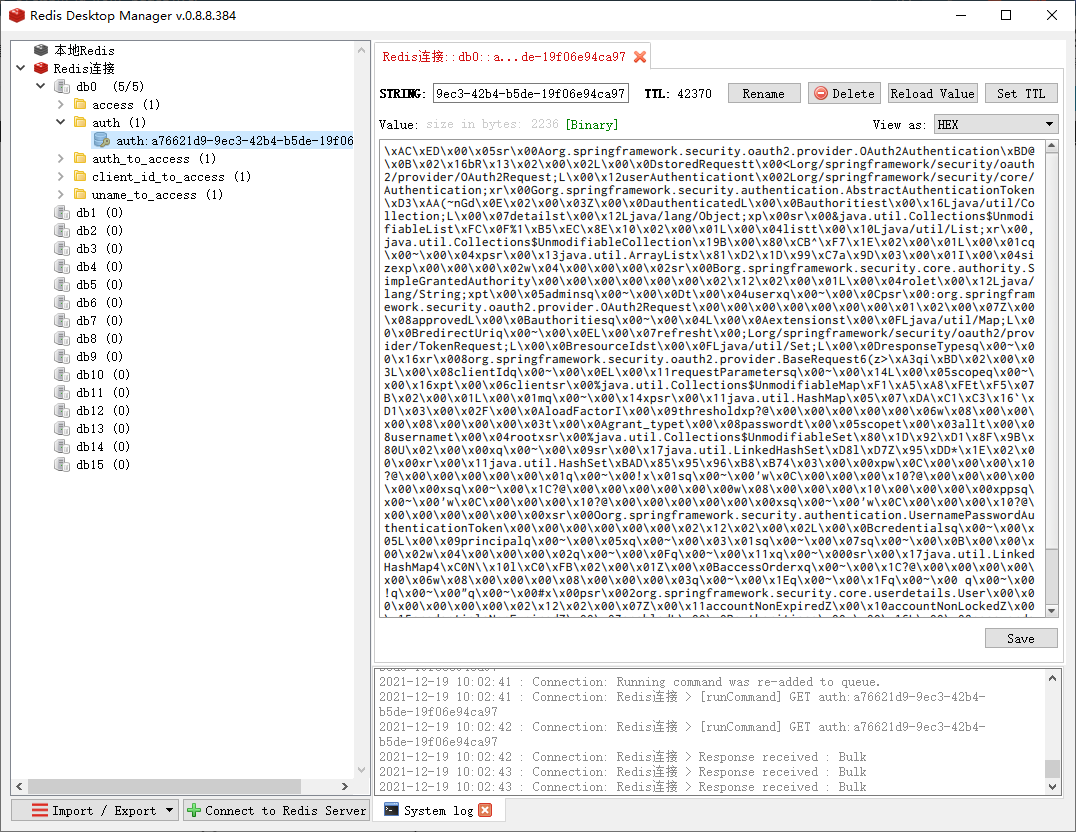Image resolution: width=1076 pixels, height=832 pixels.
Task: Click the red Redis连接 server icon
Action: coord(41,68)
